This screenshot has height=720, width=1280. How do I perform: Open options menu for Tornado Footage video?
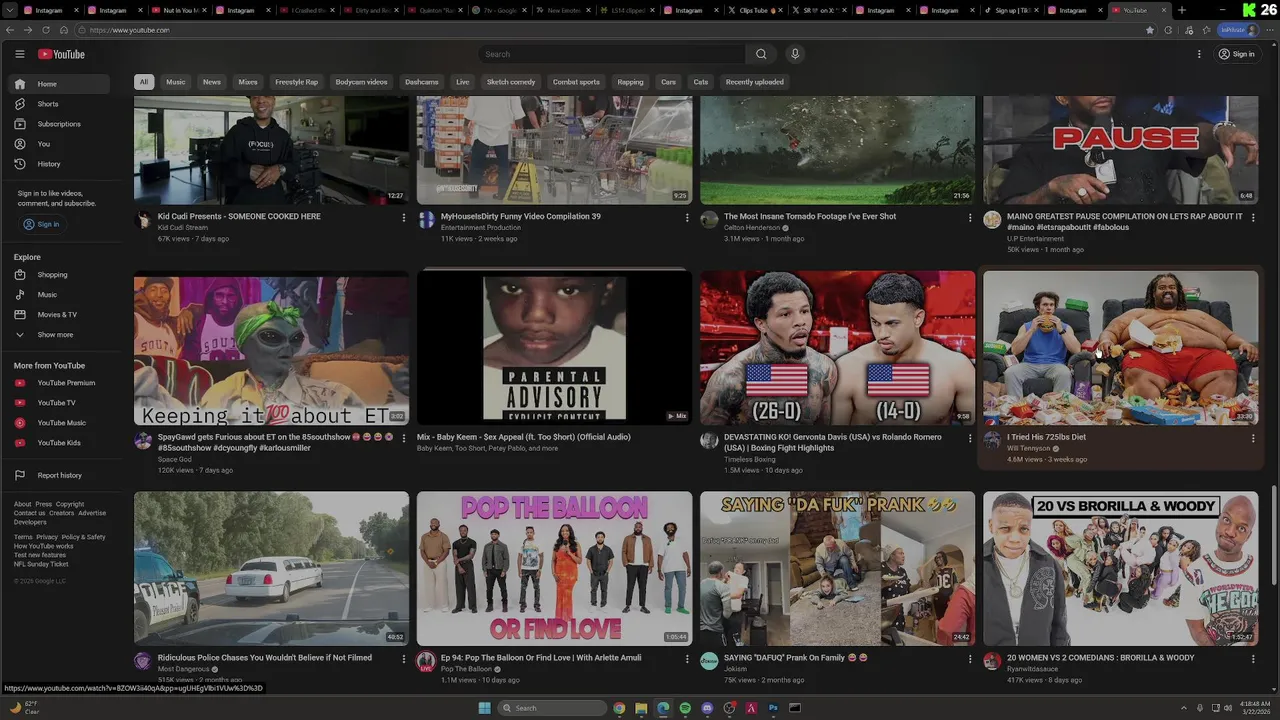969,217
